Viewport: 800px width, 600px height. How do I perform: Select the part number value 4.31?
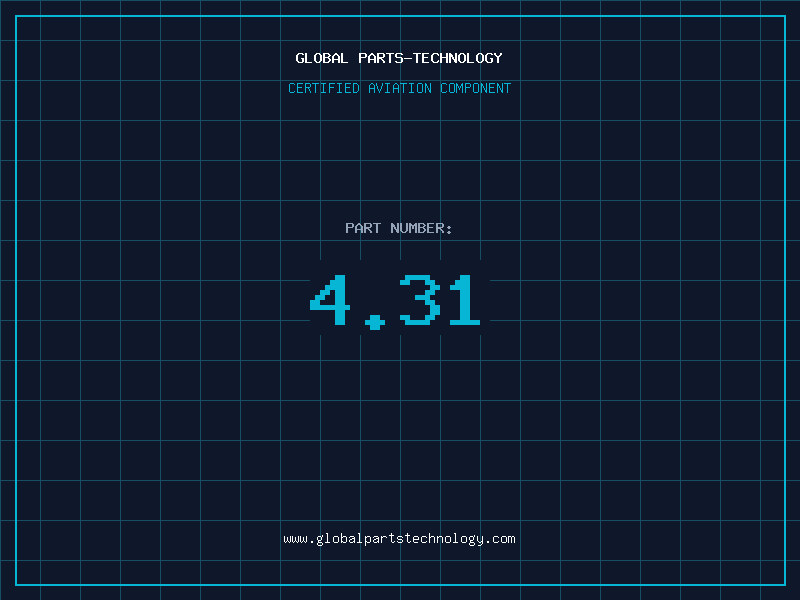(395, 301)
